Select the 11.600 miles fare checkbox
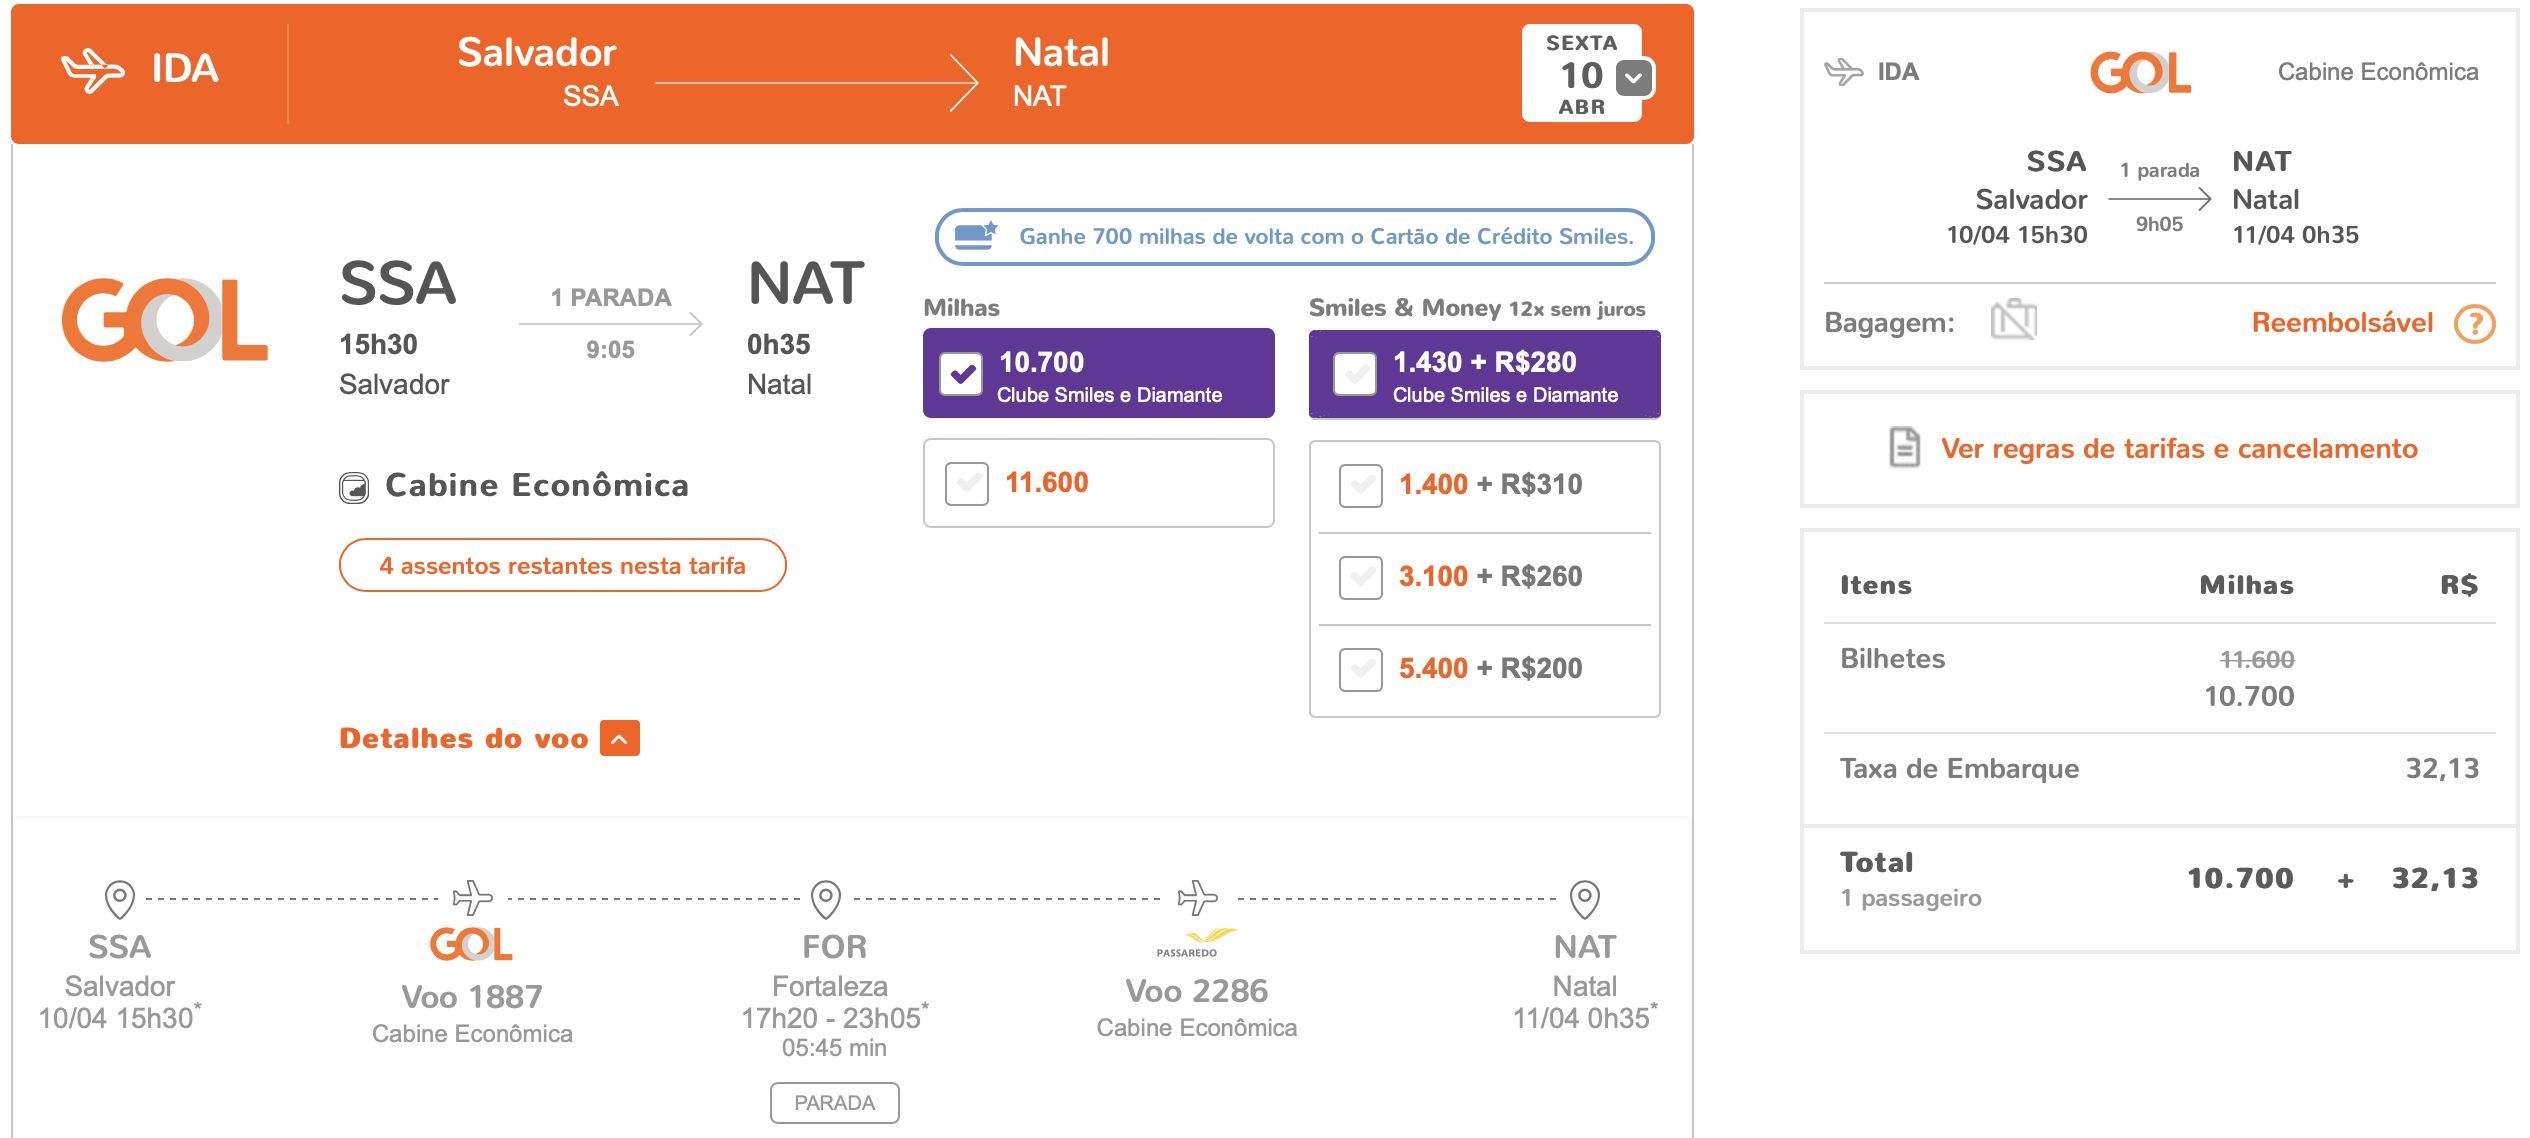The image size is (2530, 1138). point(967,483)
